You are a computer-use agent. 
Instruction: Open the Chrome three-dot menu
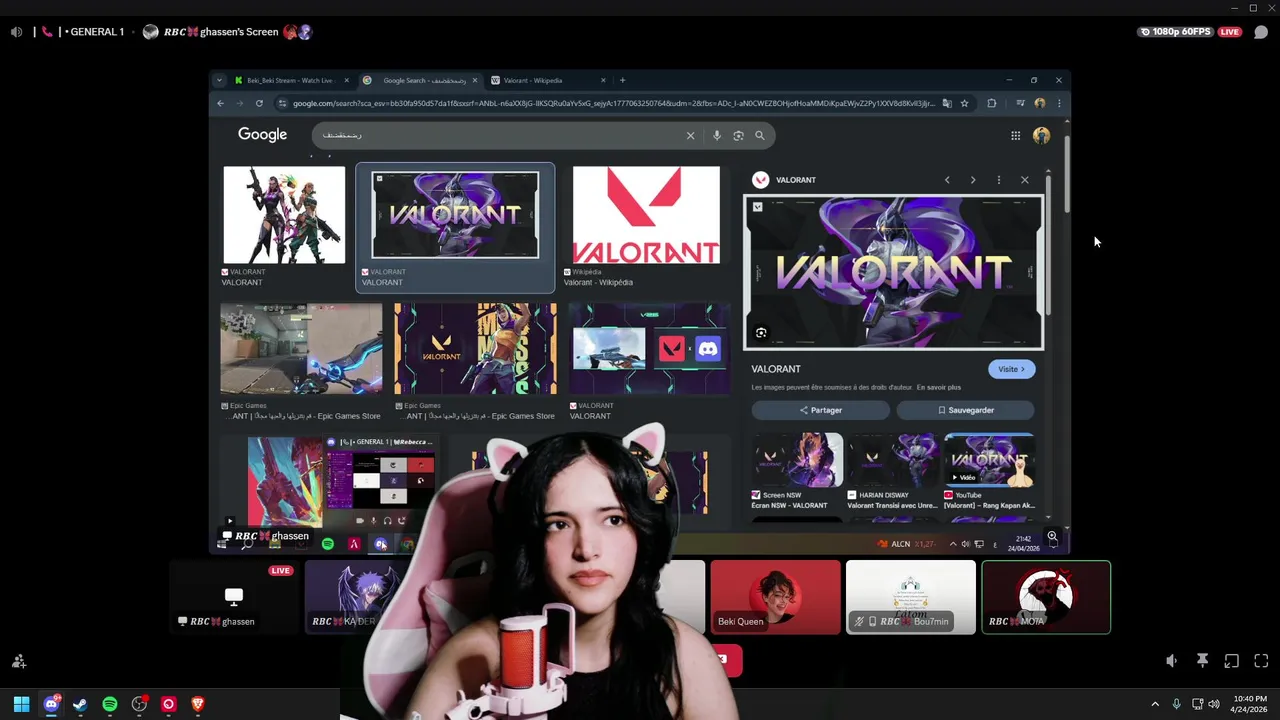click(x=1059, y=103)
